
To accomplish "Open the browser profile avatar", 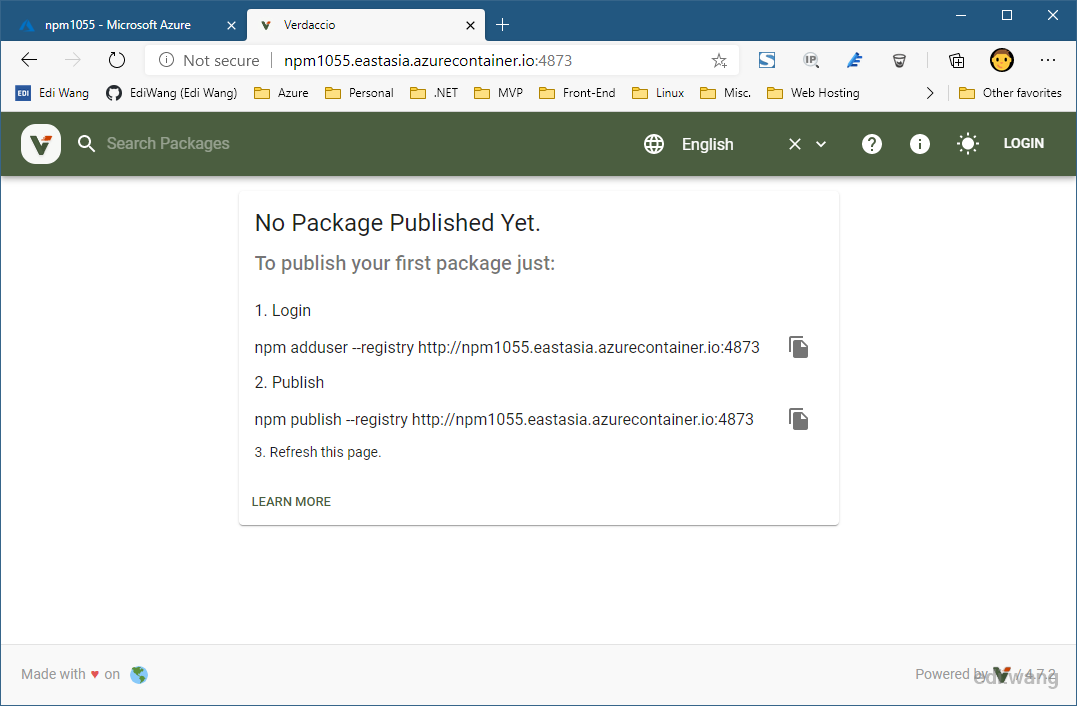I will [x=1001, y=60].
